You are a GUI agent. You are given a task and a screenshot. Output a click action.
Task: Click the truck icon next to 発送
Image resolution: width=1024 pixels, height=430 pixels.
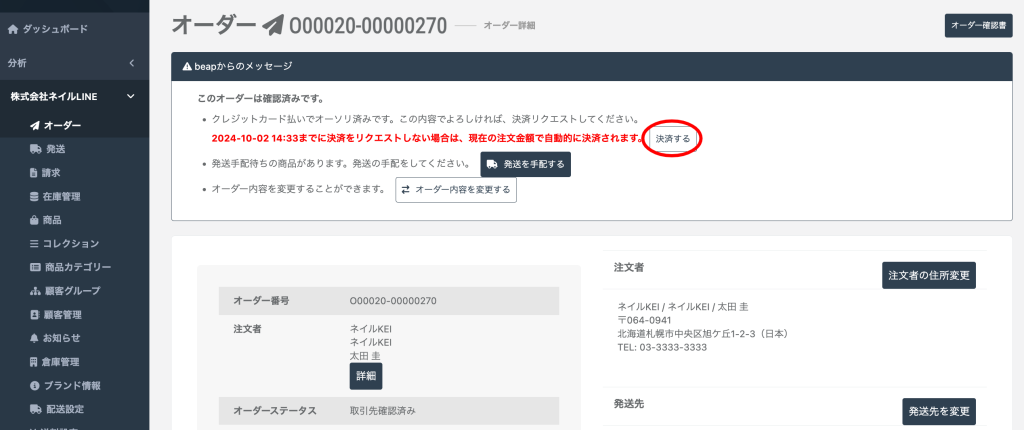click(35, 149)
